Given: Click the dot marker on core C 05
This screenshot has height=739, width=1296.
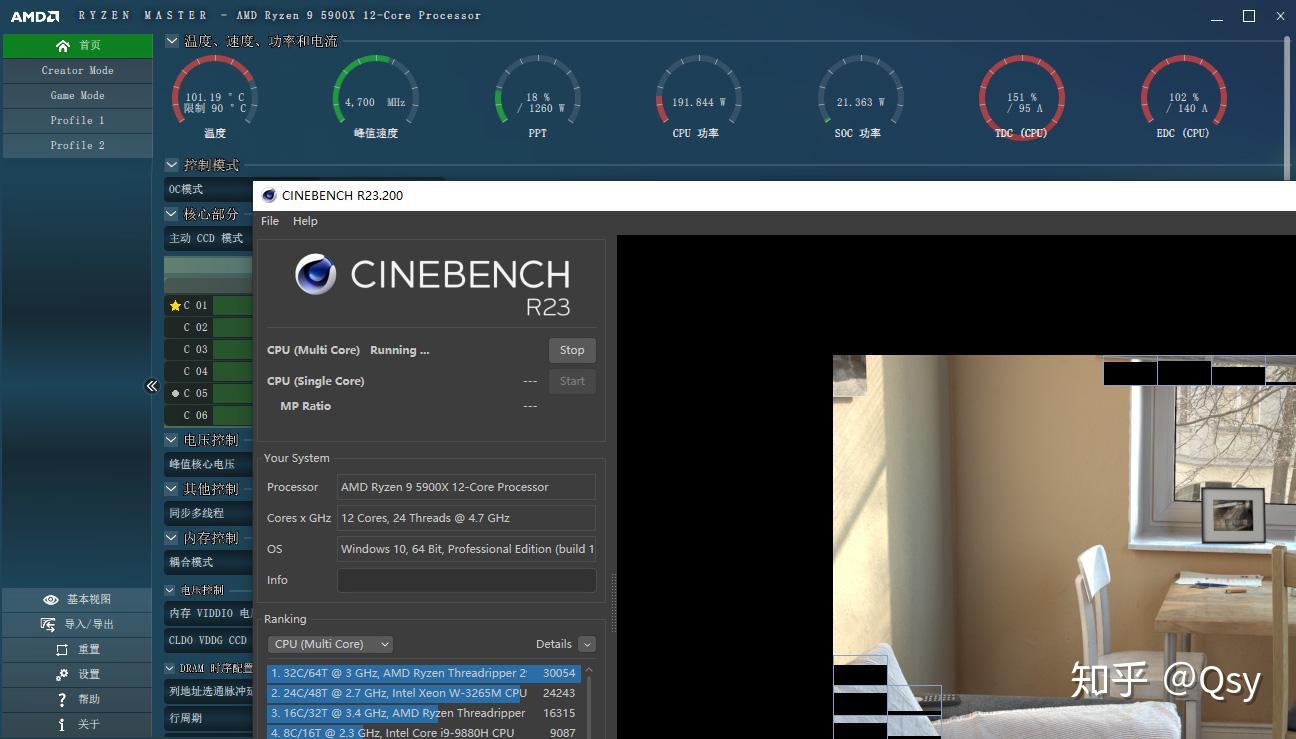Looking at the screenshot, I should pyautogui.click(x=175, y=393).
